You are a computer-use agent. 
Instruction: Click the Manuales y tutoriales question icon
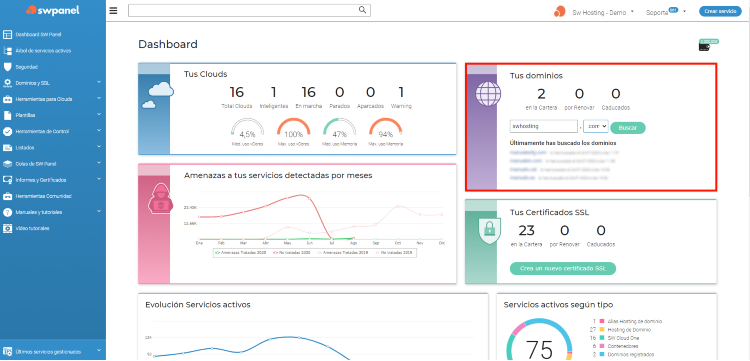coord(7,212)
